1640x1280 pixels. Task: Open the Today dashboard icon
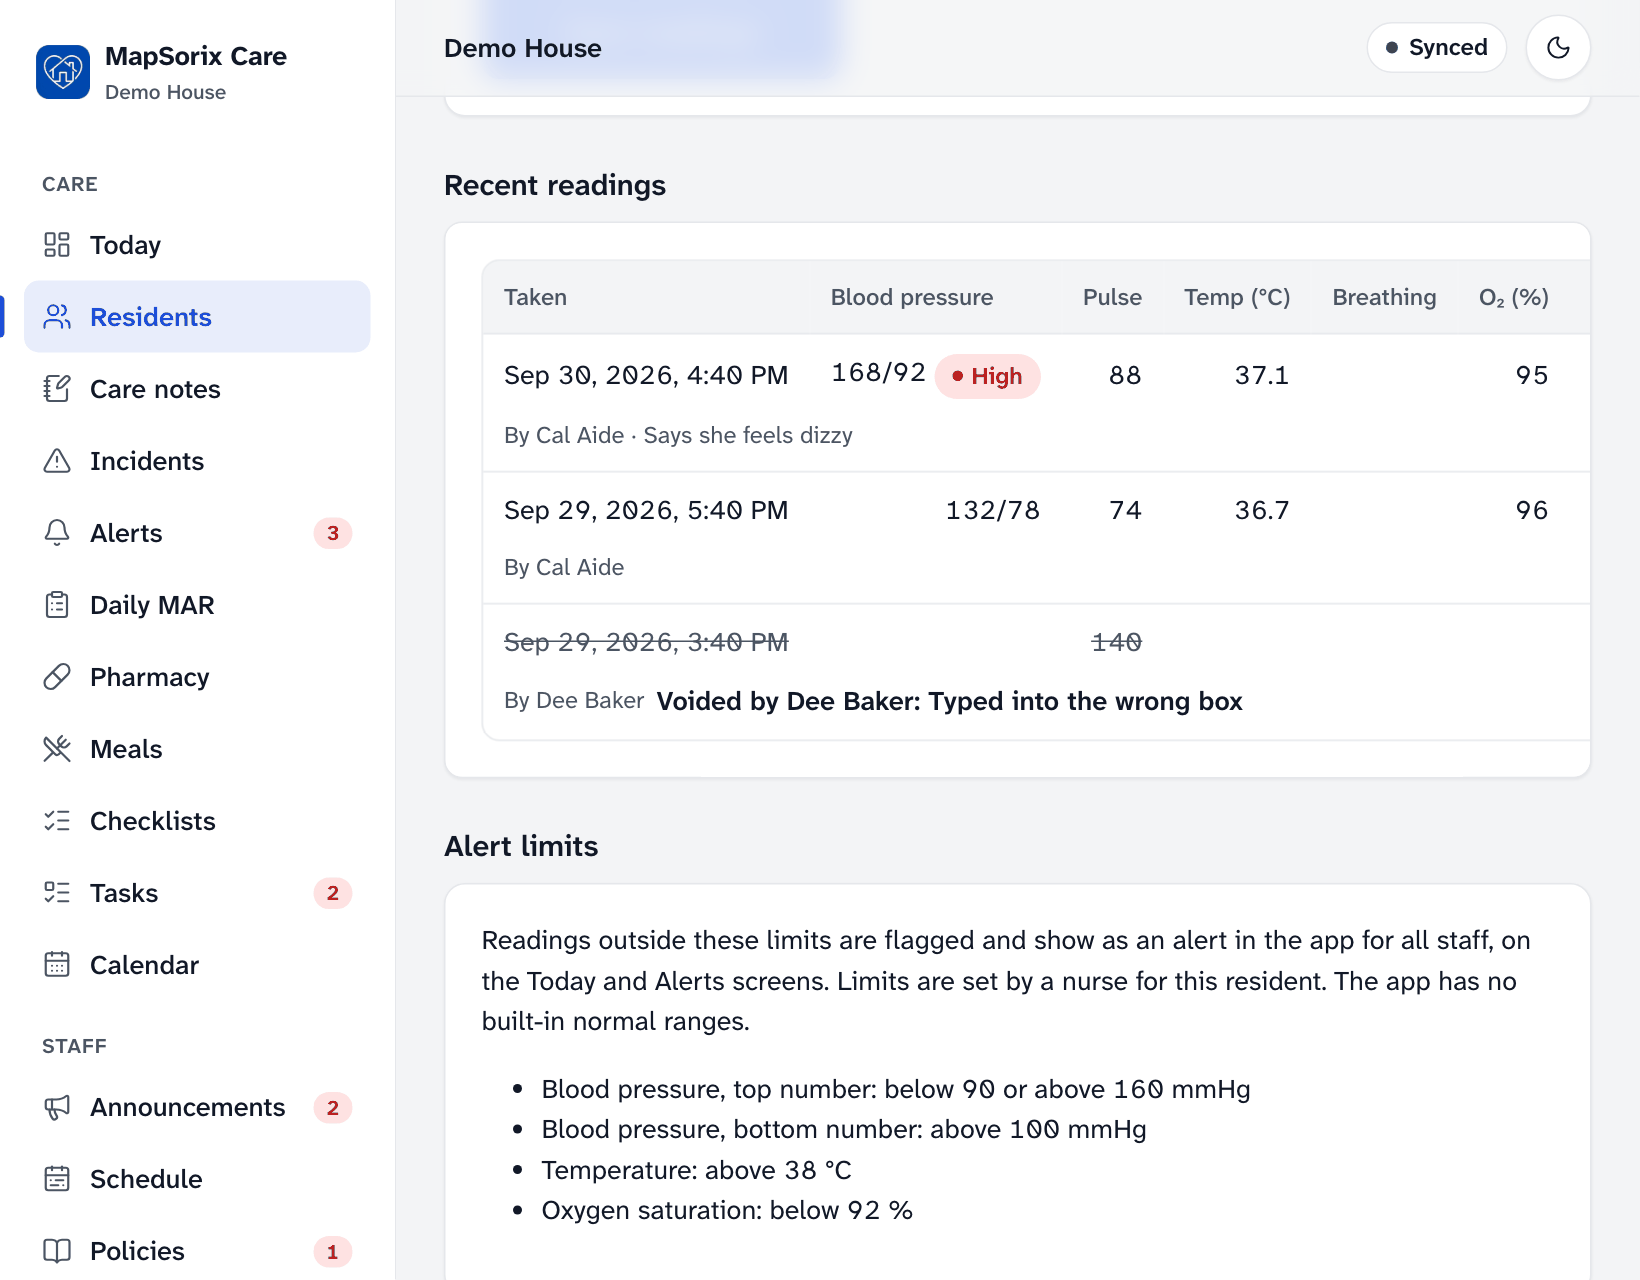coord(57,245)
